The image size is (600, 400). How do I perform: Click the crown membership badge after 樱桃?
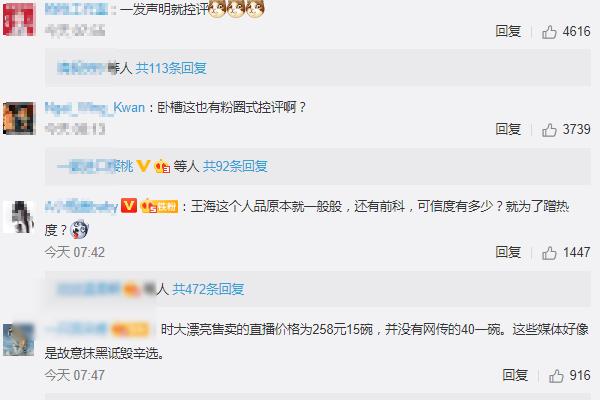tap(162, 166)
